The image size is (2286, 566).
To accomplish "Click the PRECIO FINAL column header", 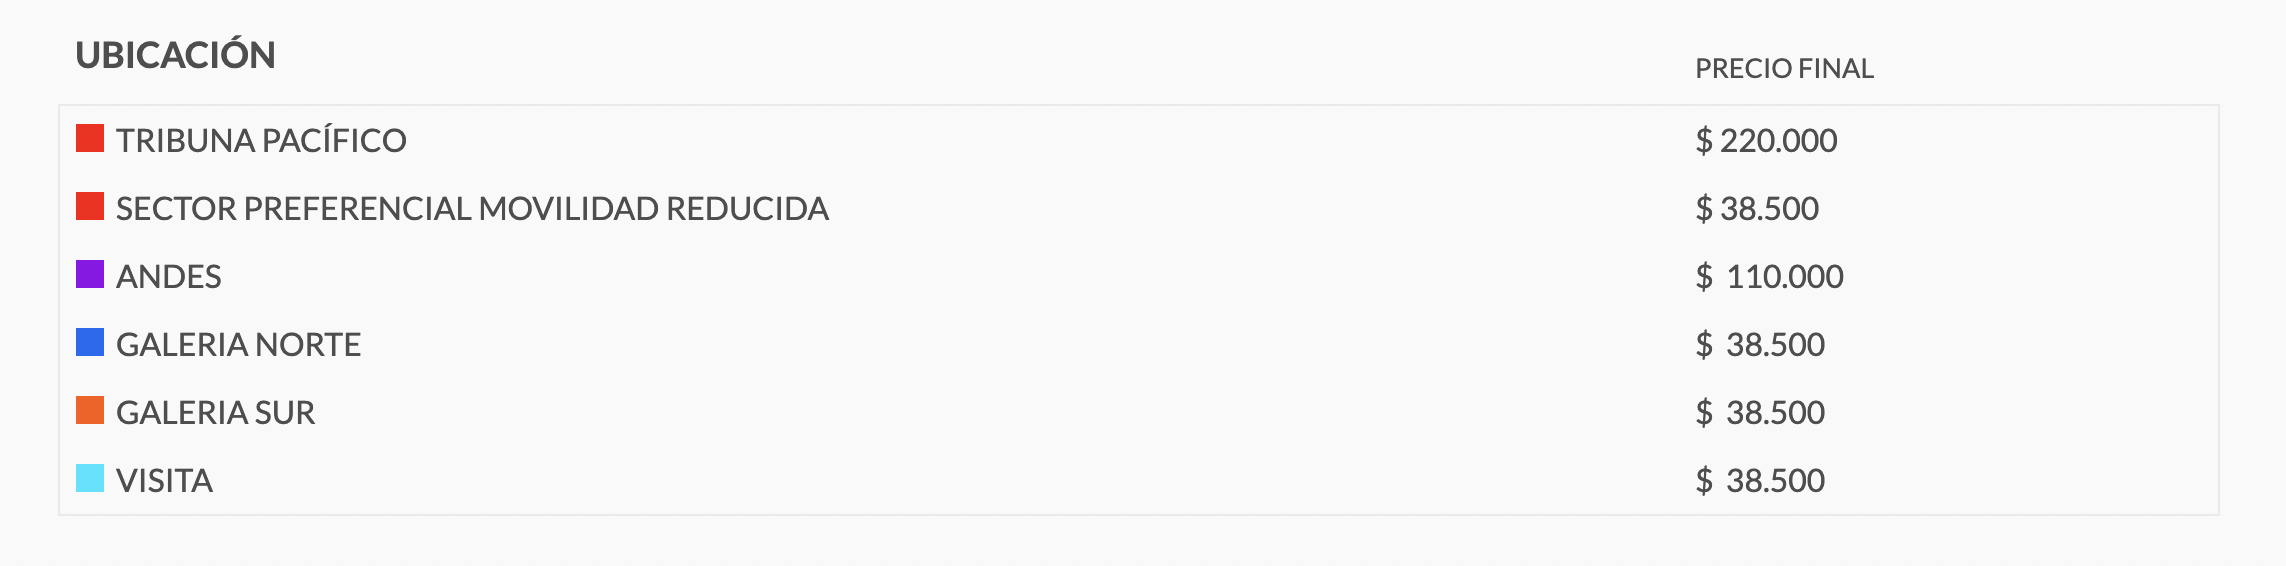I will pos(1784,68).
